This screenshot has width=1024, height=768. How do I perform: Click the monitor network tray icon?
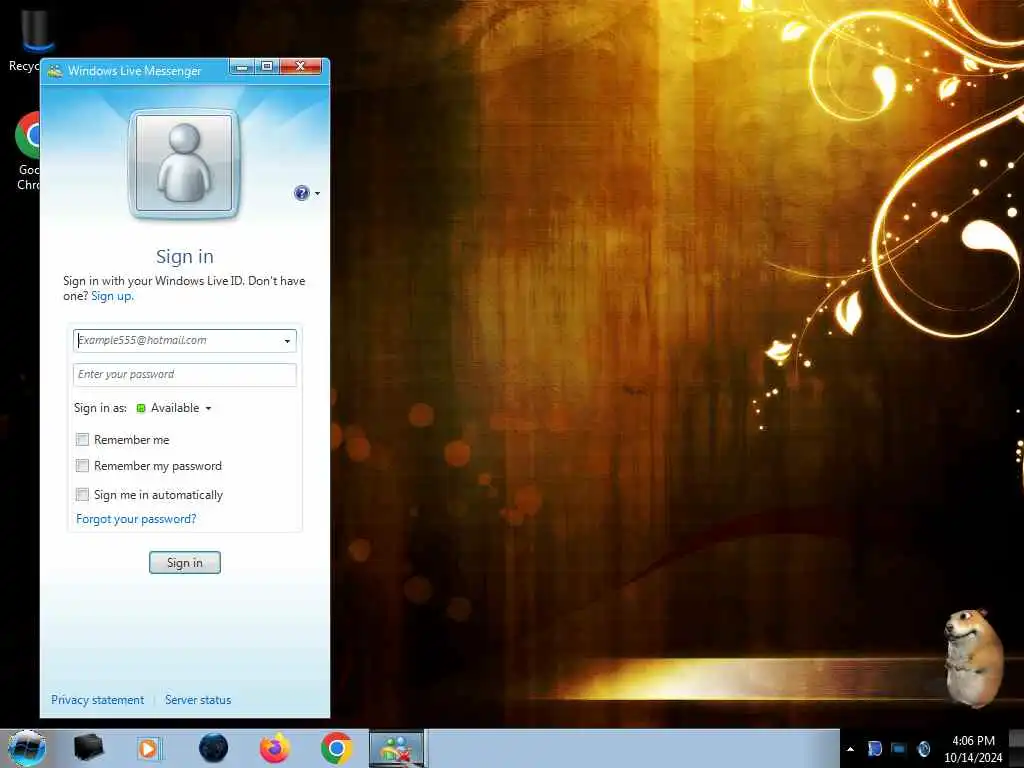pos(899,749)
